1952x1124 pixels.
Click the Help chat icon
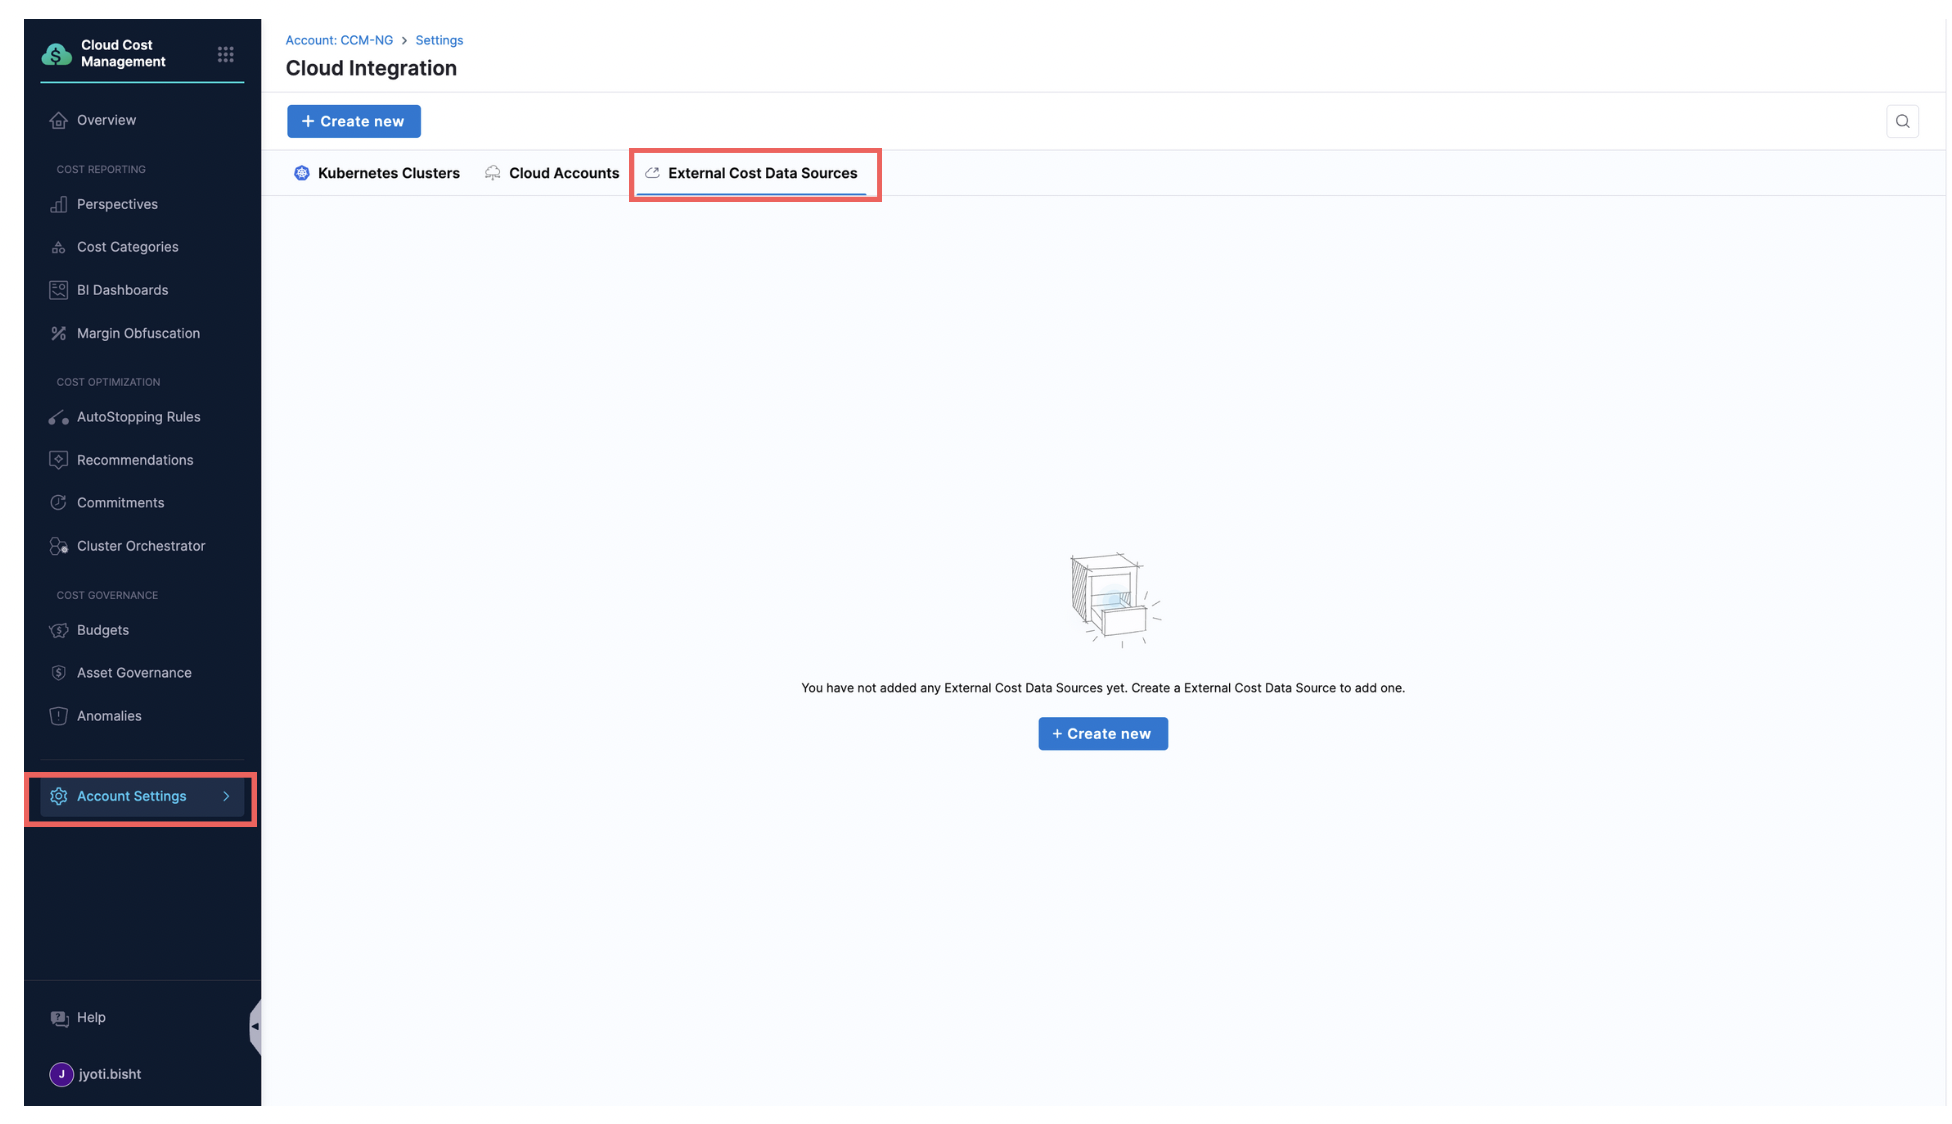tap(59, 1018)
